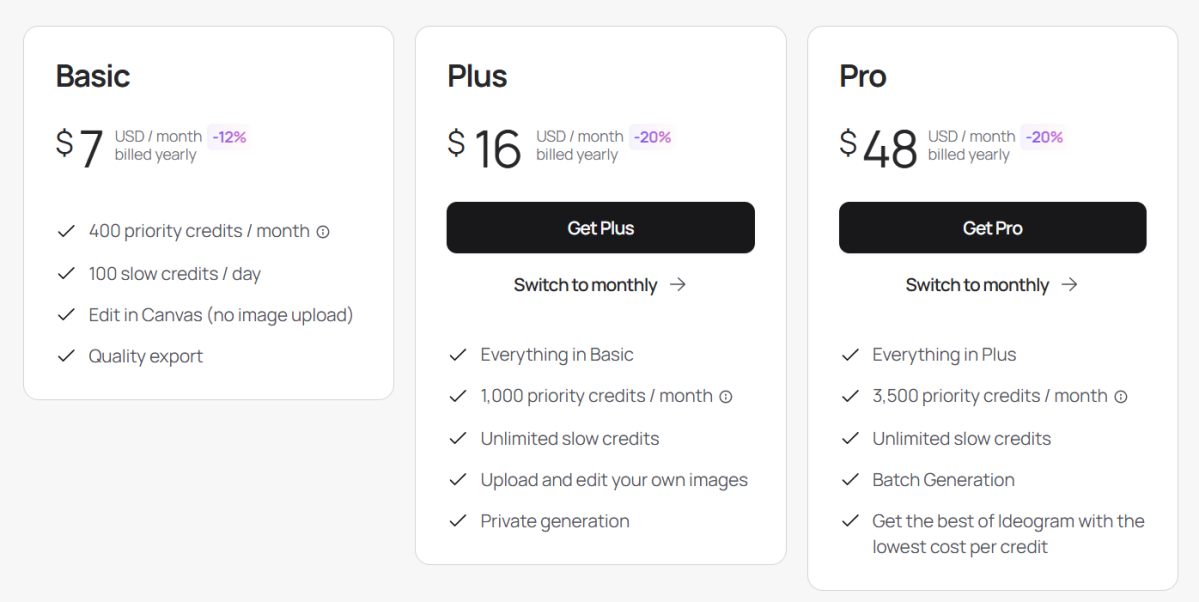Click the Basic plan -12% discount badge

[229, 137]
